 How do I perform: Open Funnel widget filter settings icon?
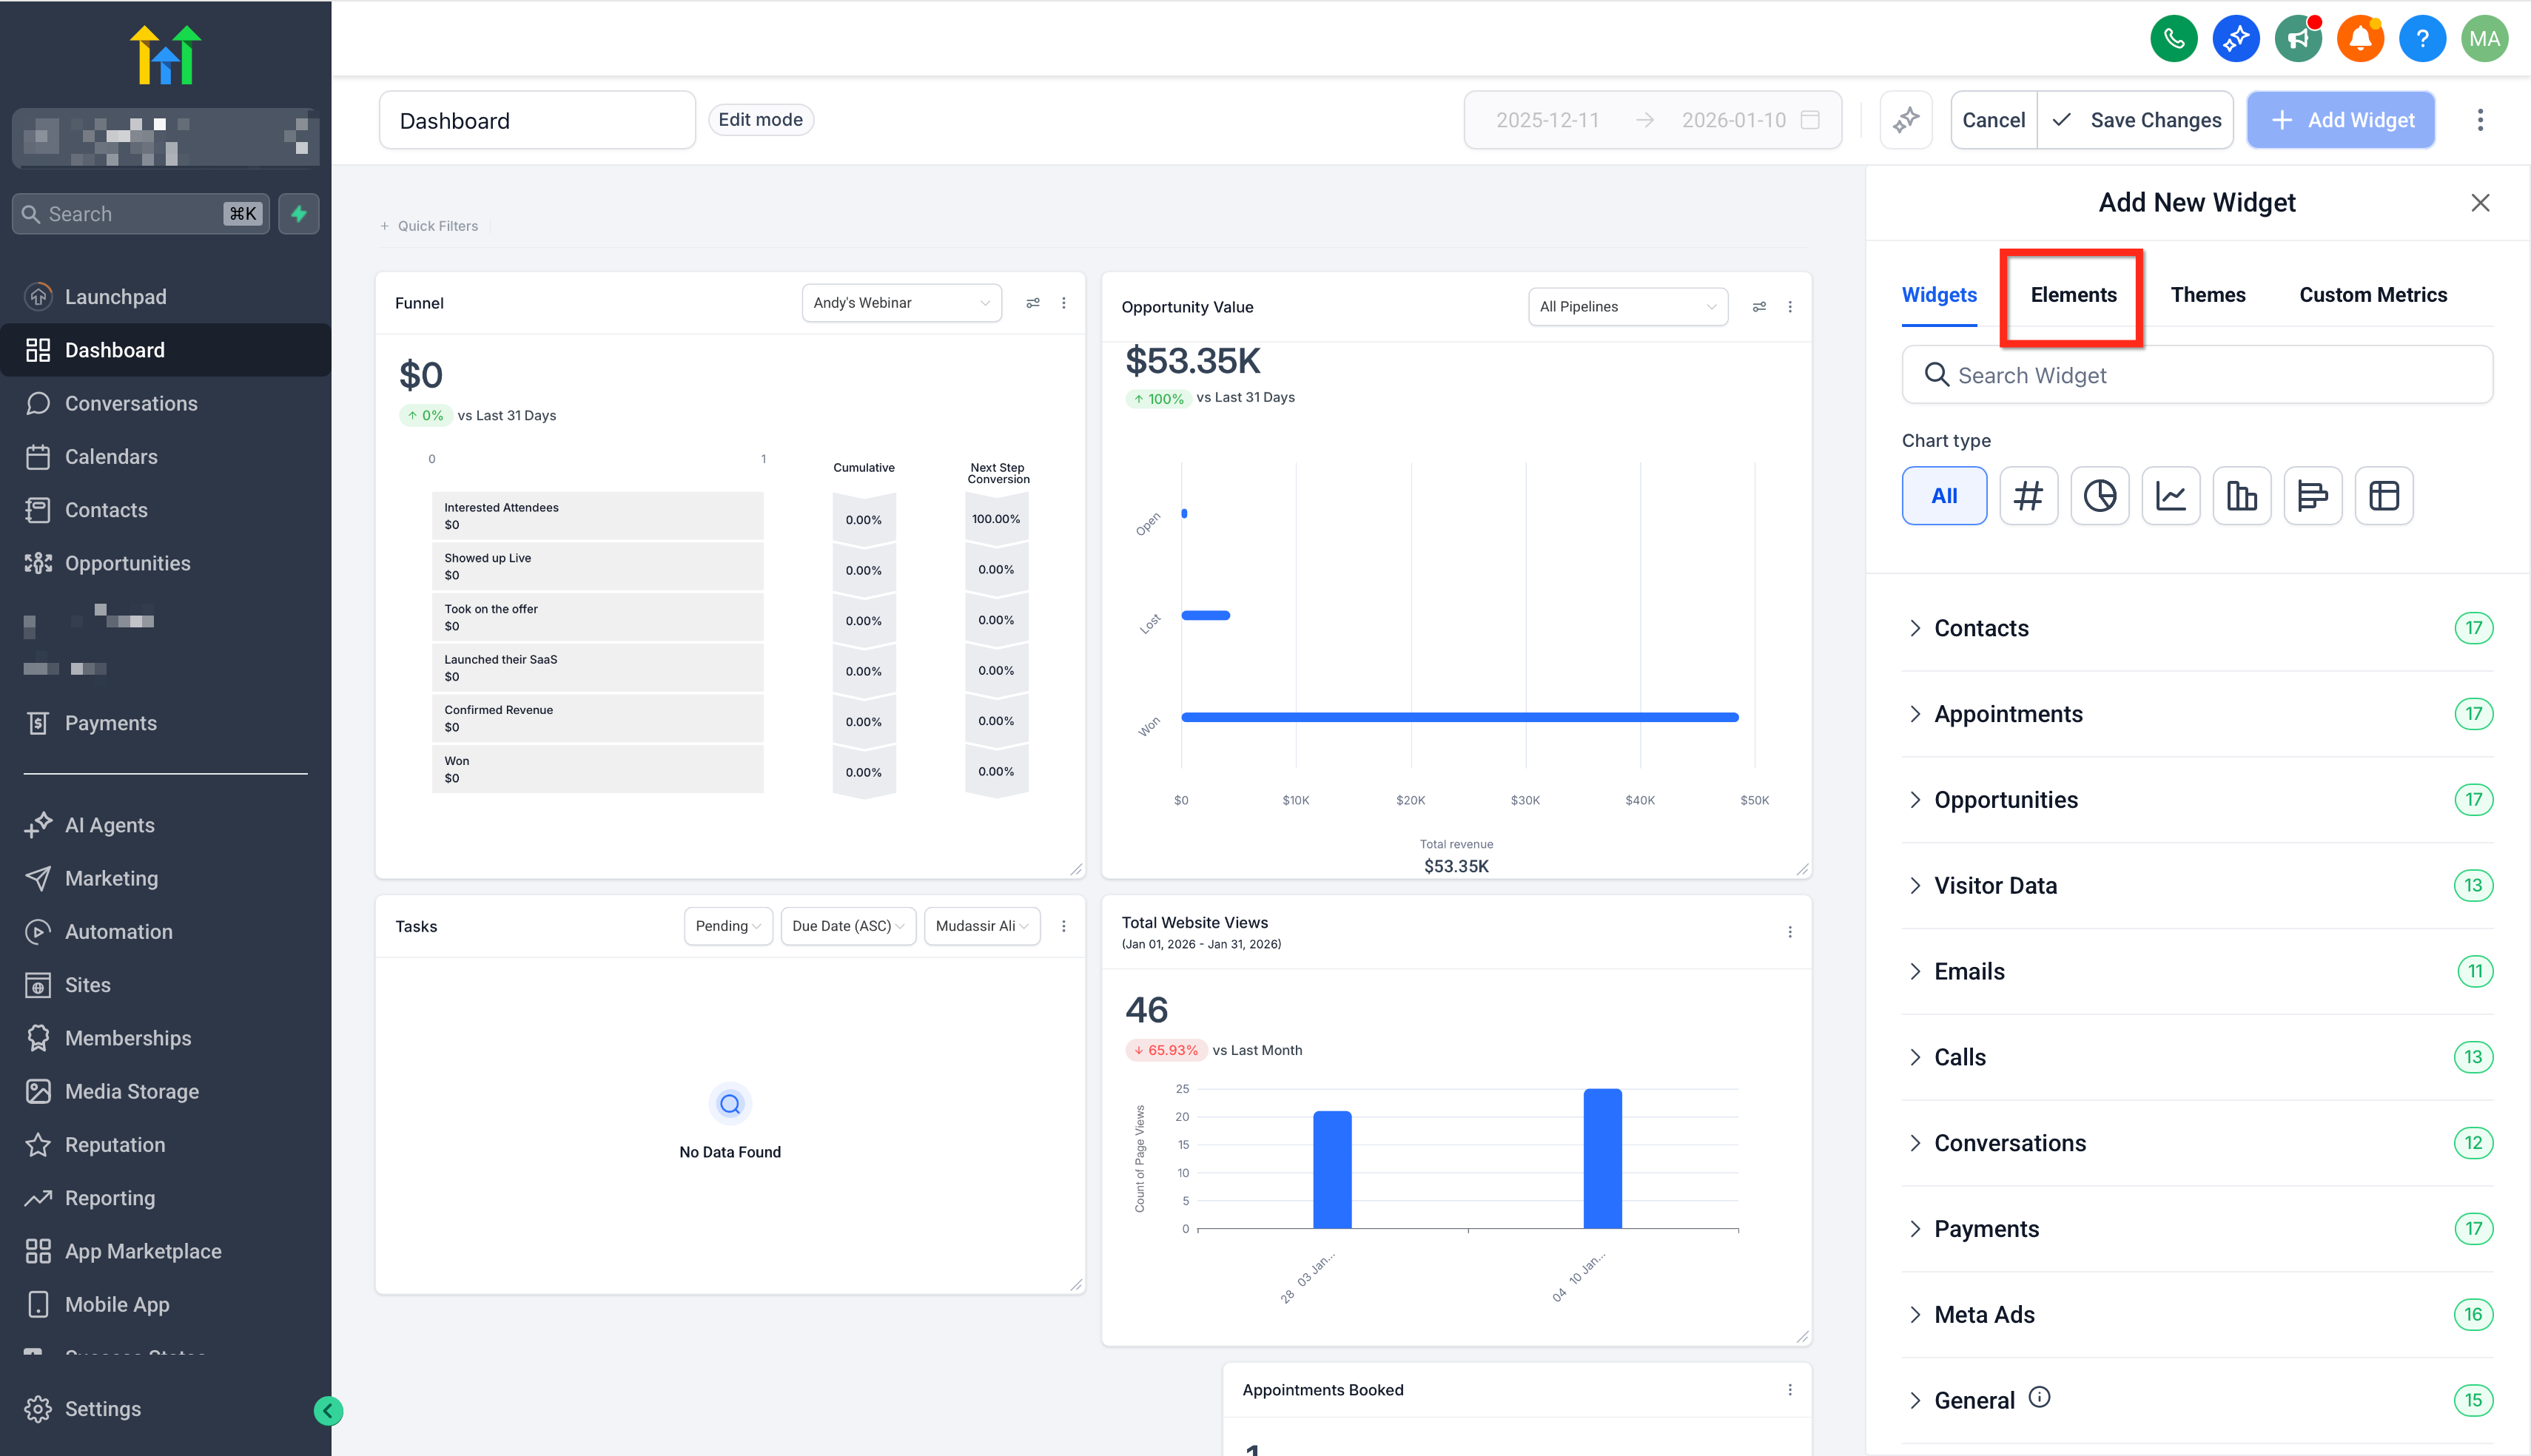pos(1033,303)
